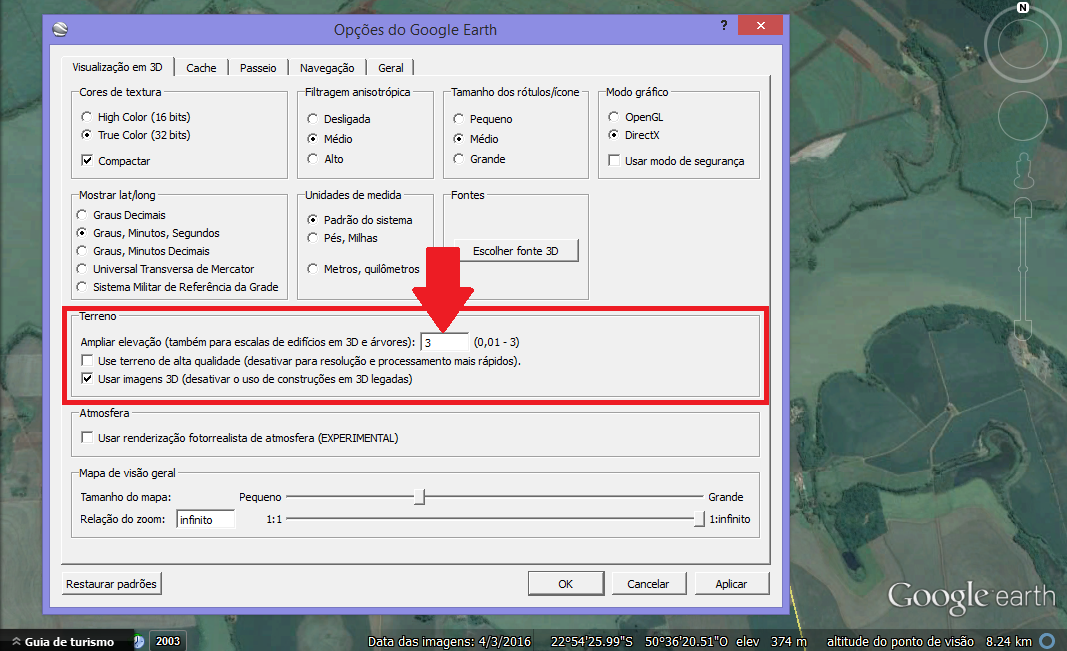1067x651 pixels.
Task: Click the Cancelar button
Action: point(649,584)
